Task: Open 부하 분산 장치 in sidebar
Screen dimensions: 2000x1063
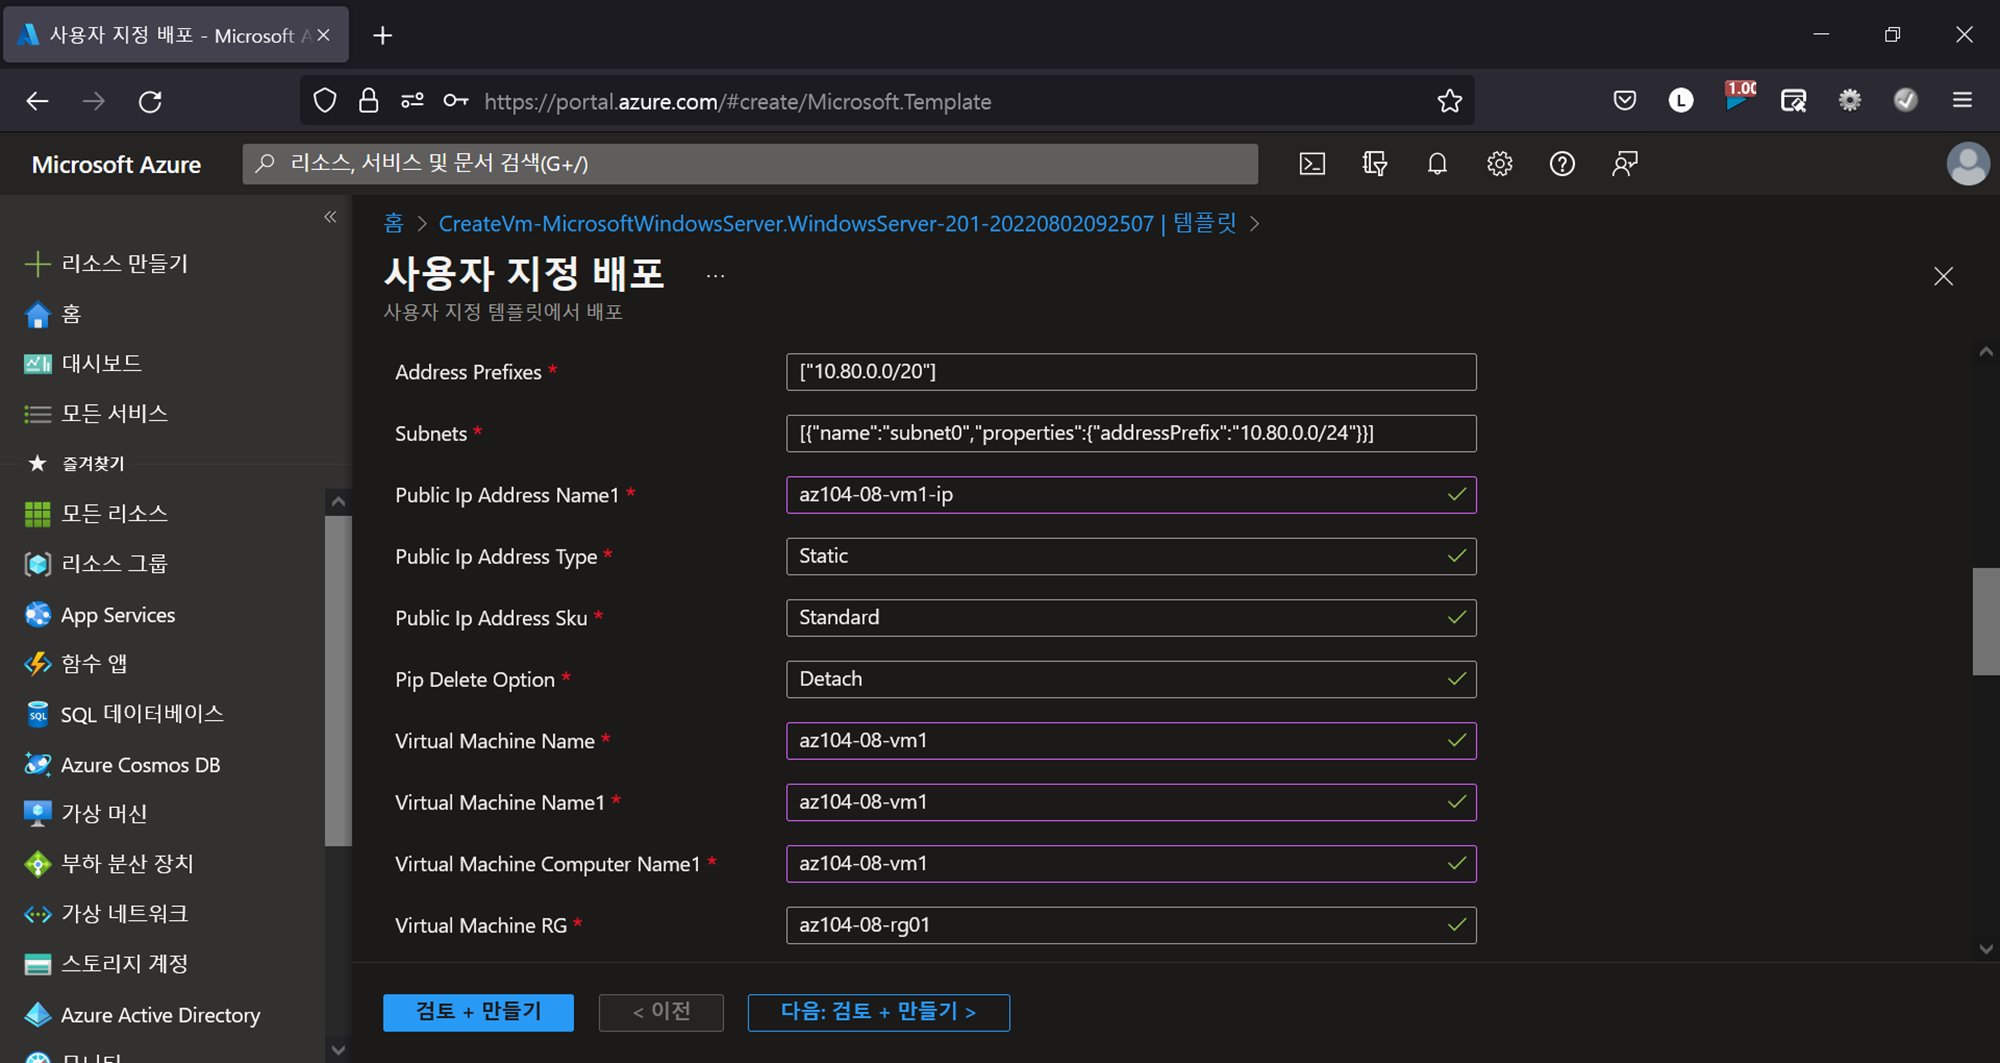Action: click(x=108, y=864)
